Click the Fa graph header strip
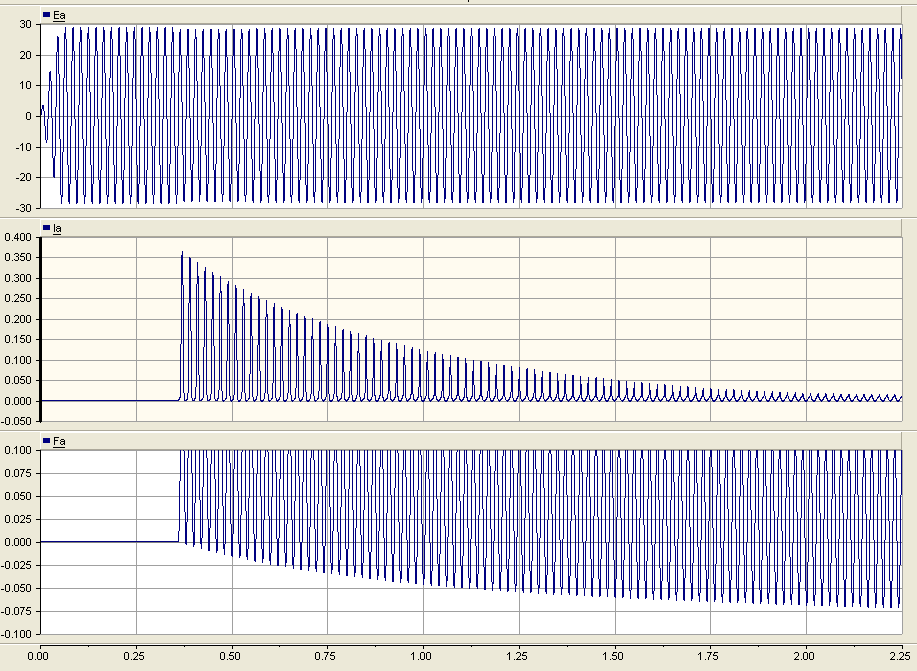 (471, 441)
